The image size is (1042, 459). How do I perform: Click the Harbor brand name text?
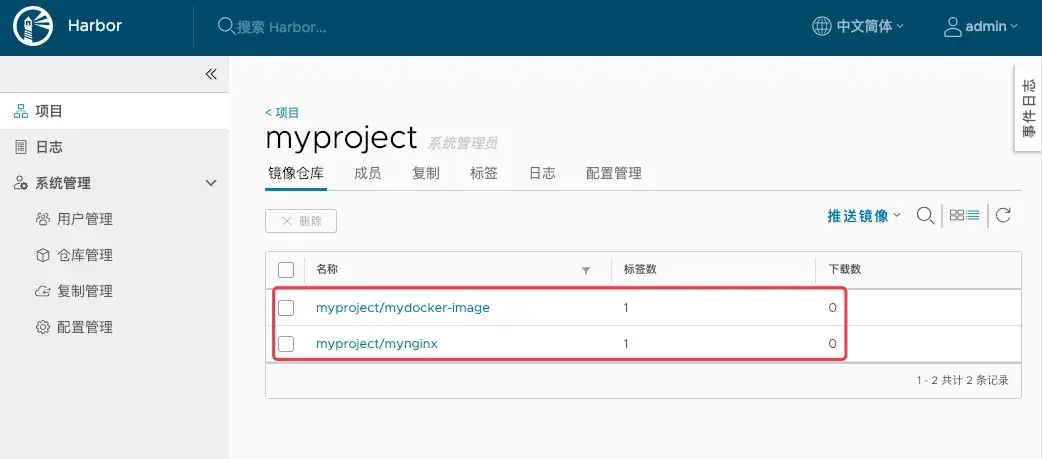[x=95, y=26]
